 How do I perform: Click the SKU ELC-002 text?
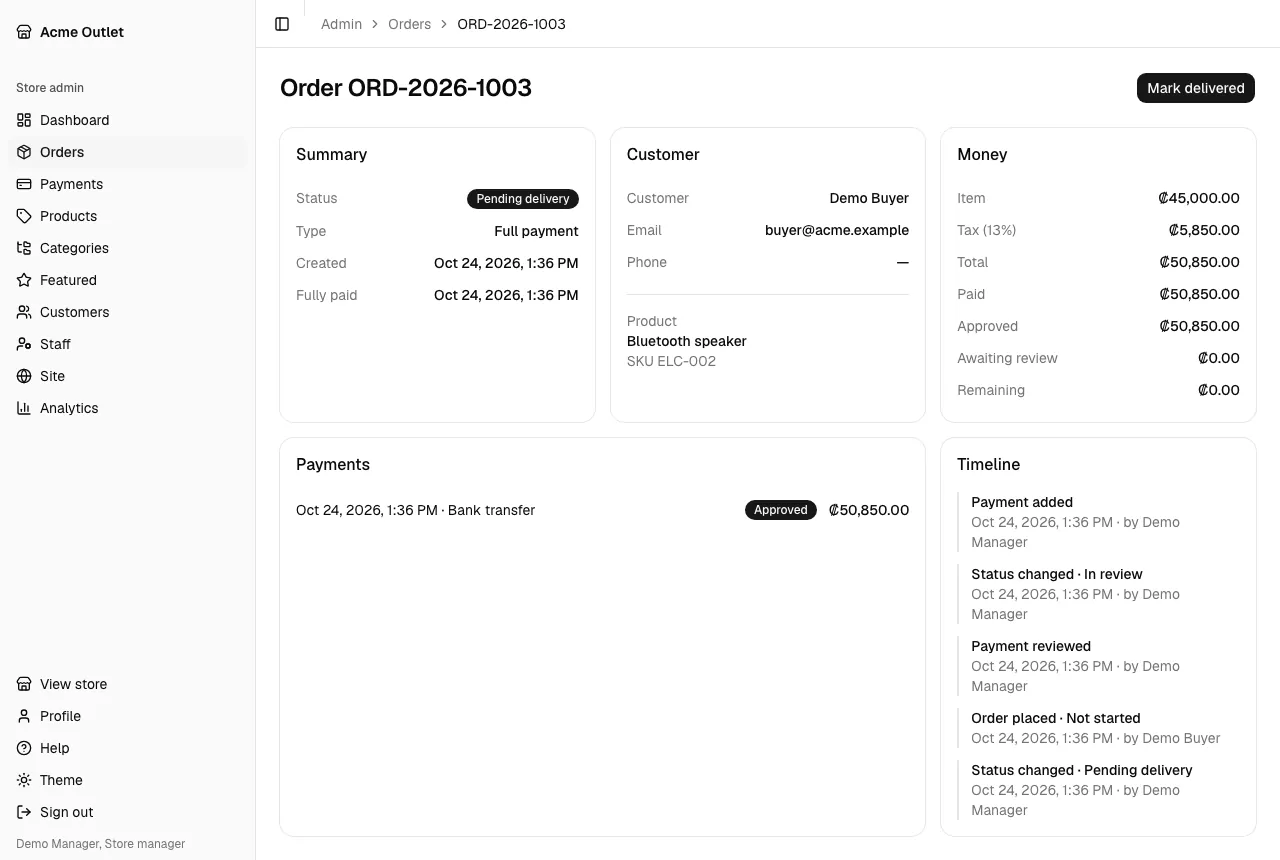coord(671,361)
